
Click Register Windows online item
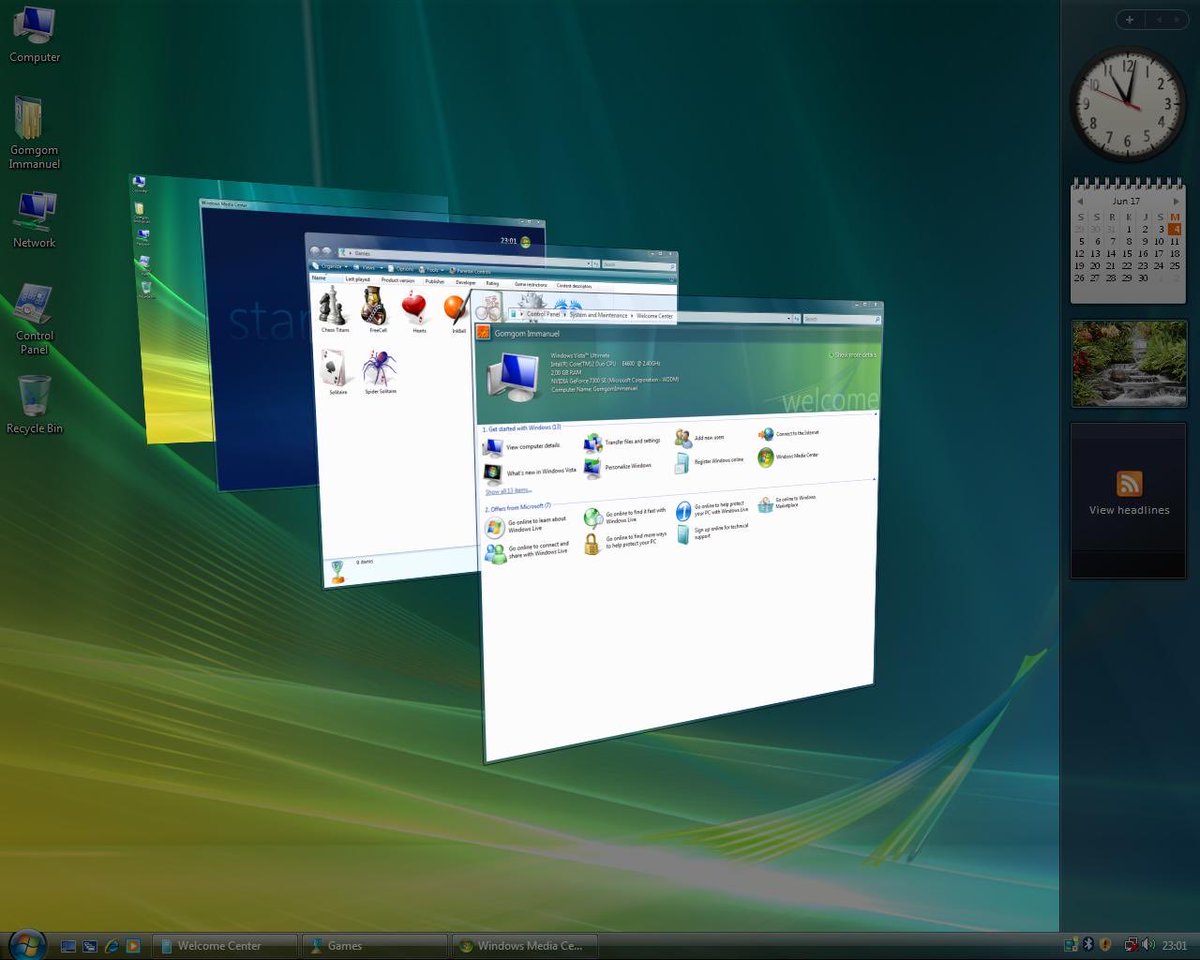coord(710,461)
